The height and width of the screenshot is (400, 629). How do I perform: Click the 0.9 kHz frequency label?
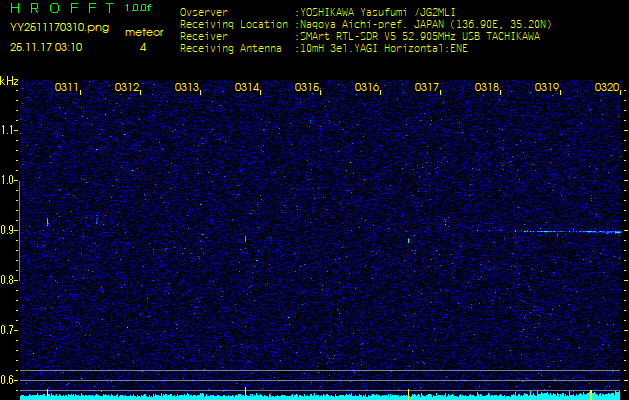pos(9,230)
